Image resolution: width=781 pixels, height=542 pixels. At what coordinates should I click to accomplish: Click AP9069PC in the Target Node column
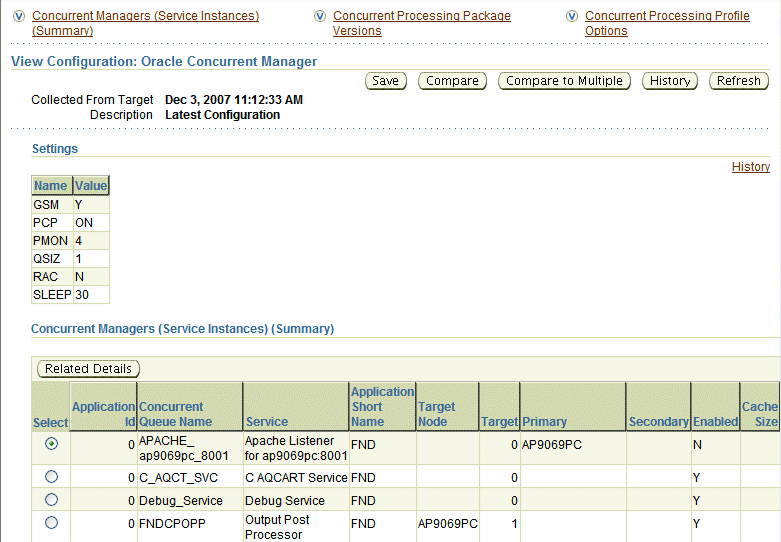(447, 524)
